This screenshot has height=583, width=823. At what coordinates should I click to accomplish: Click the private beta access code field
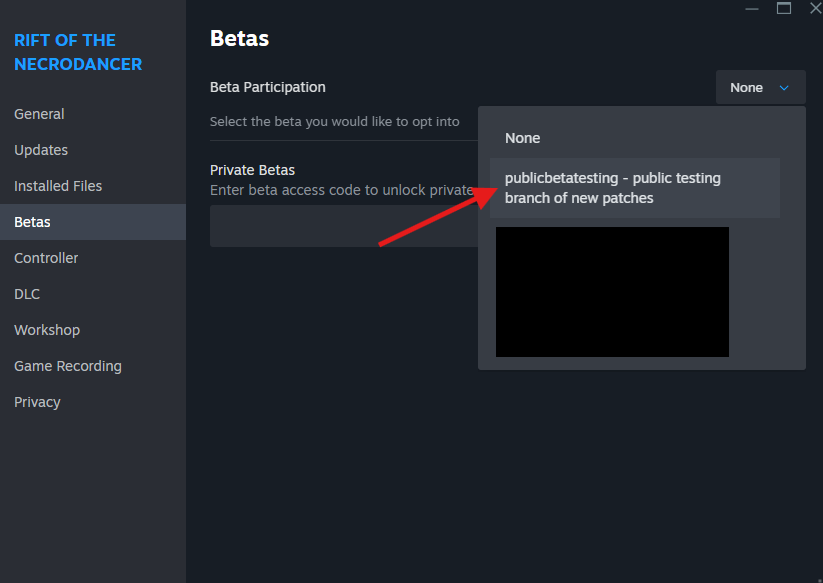click(344, 226)
